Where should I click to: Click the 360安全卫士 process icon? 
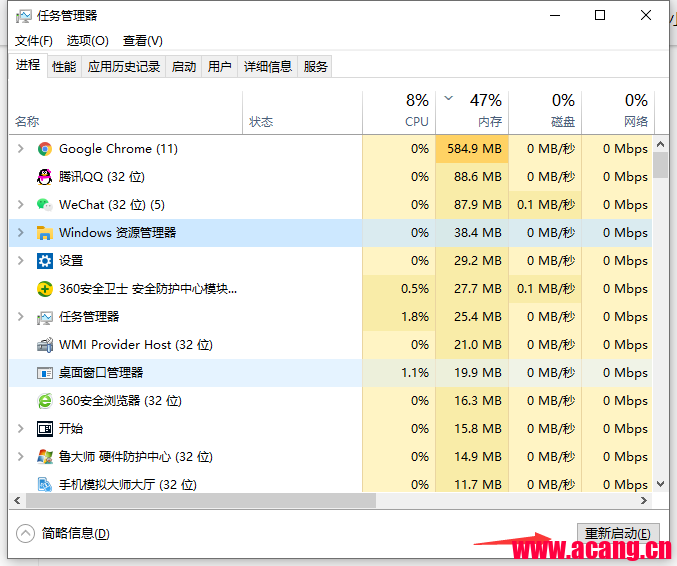click(x=44, y=289)
